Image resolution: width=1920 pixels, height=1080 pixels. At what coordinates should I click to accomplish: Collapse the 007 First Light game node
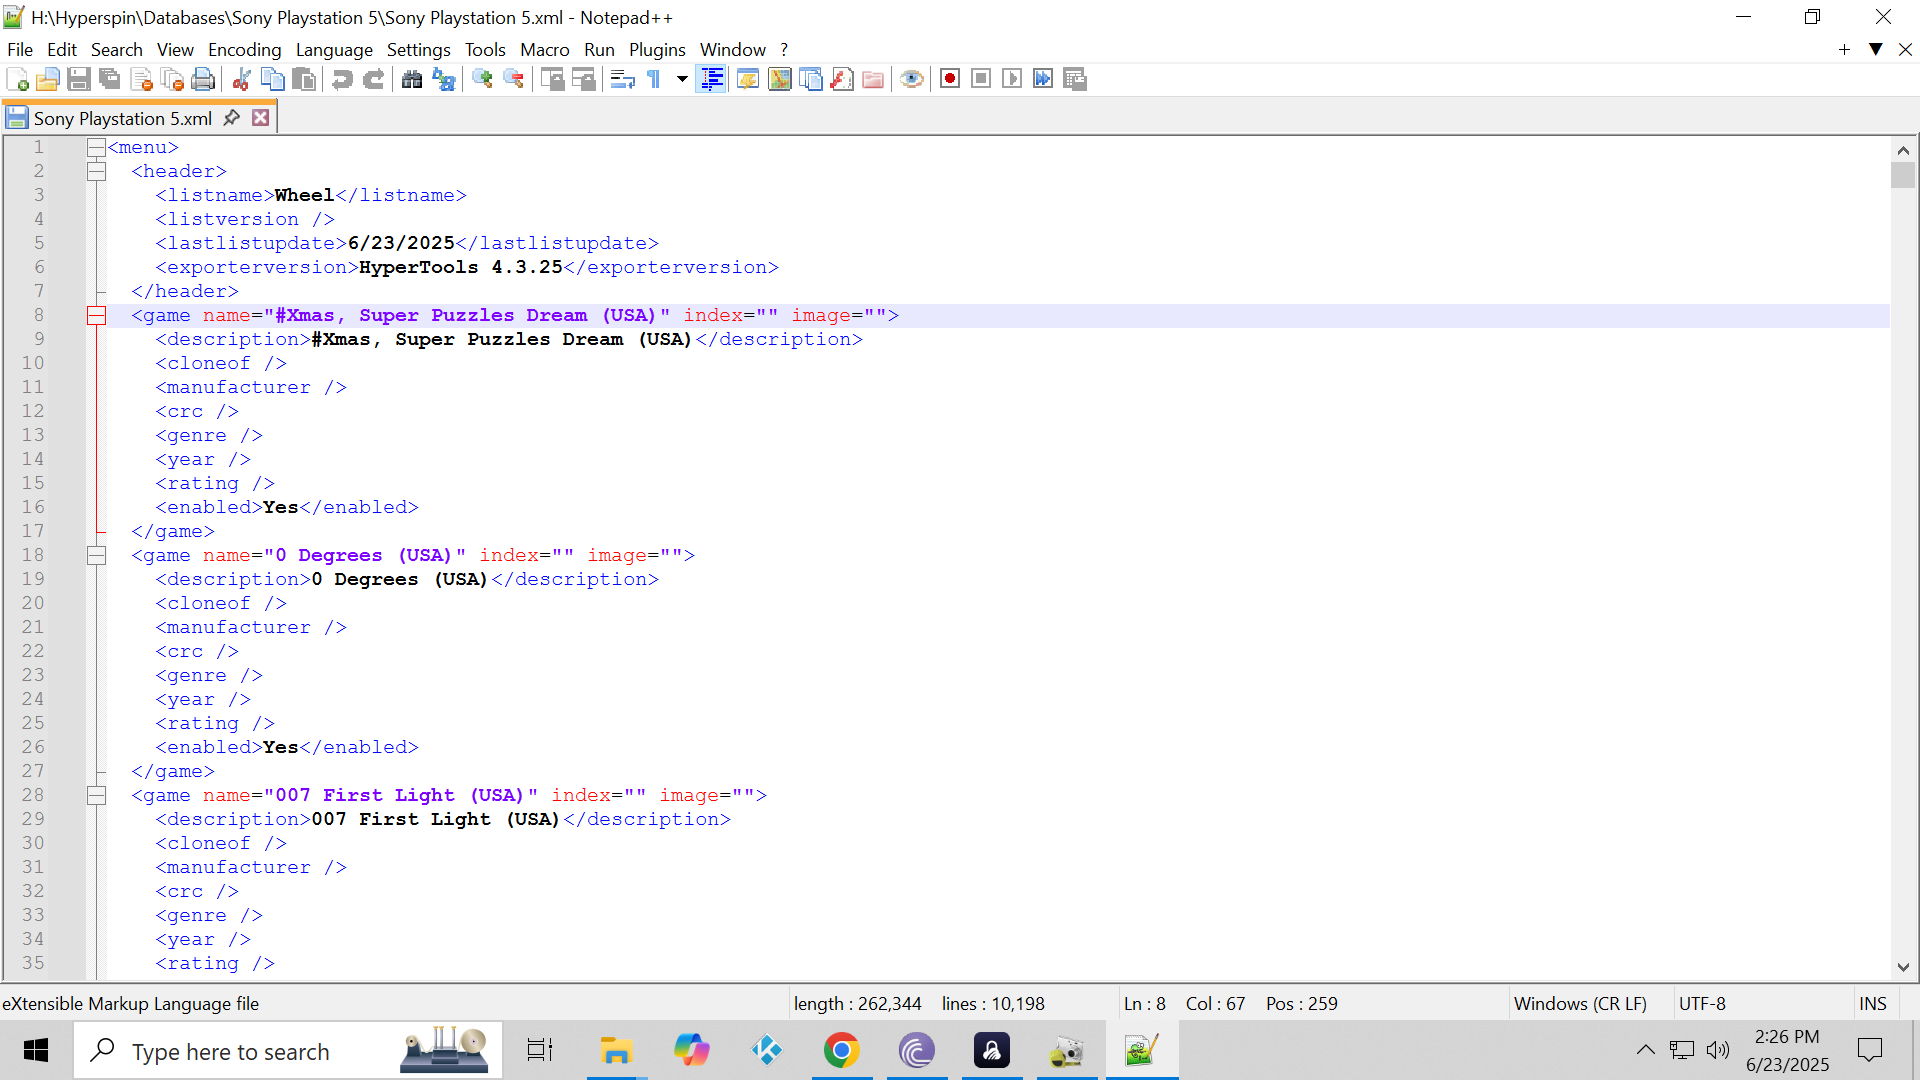[x=96, y=796]
